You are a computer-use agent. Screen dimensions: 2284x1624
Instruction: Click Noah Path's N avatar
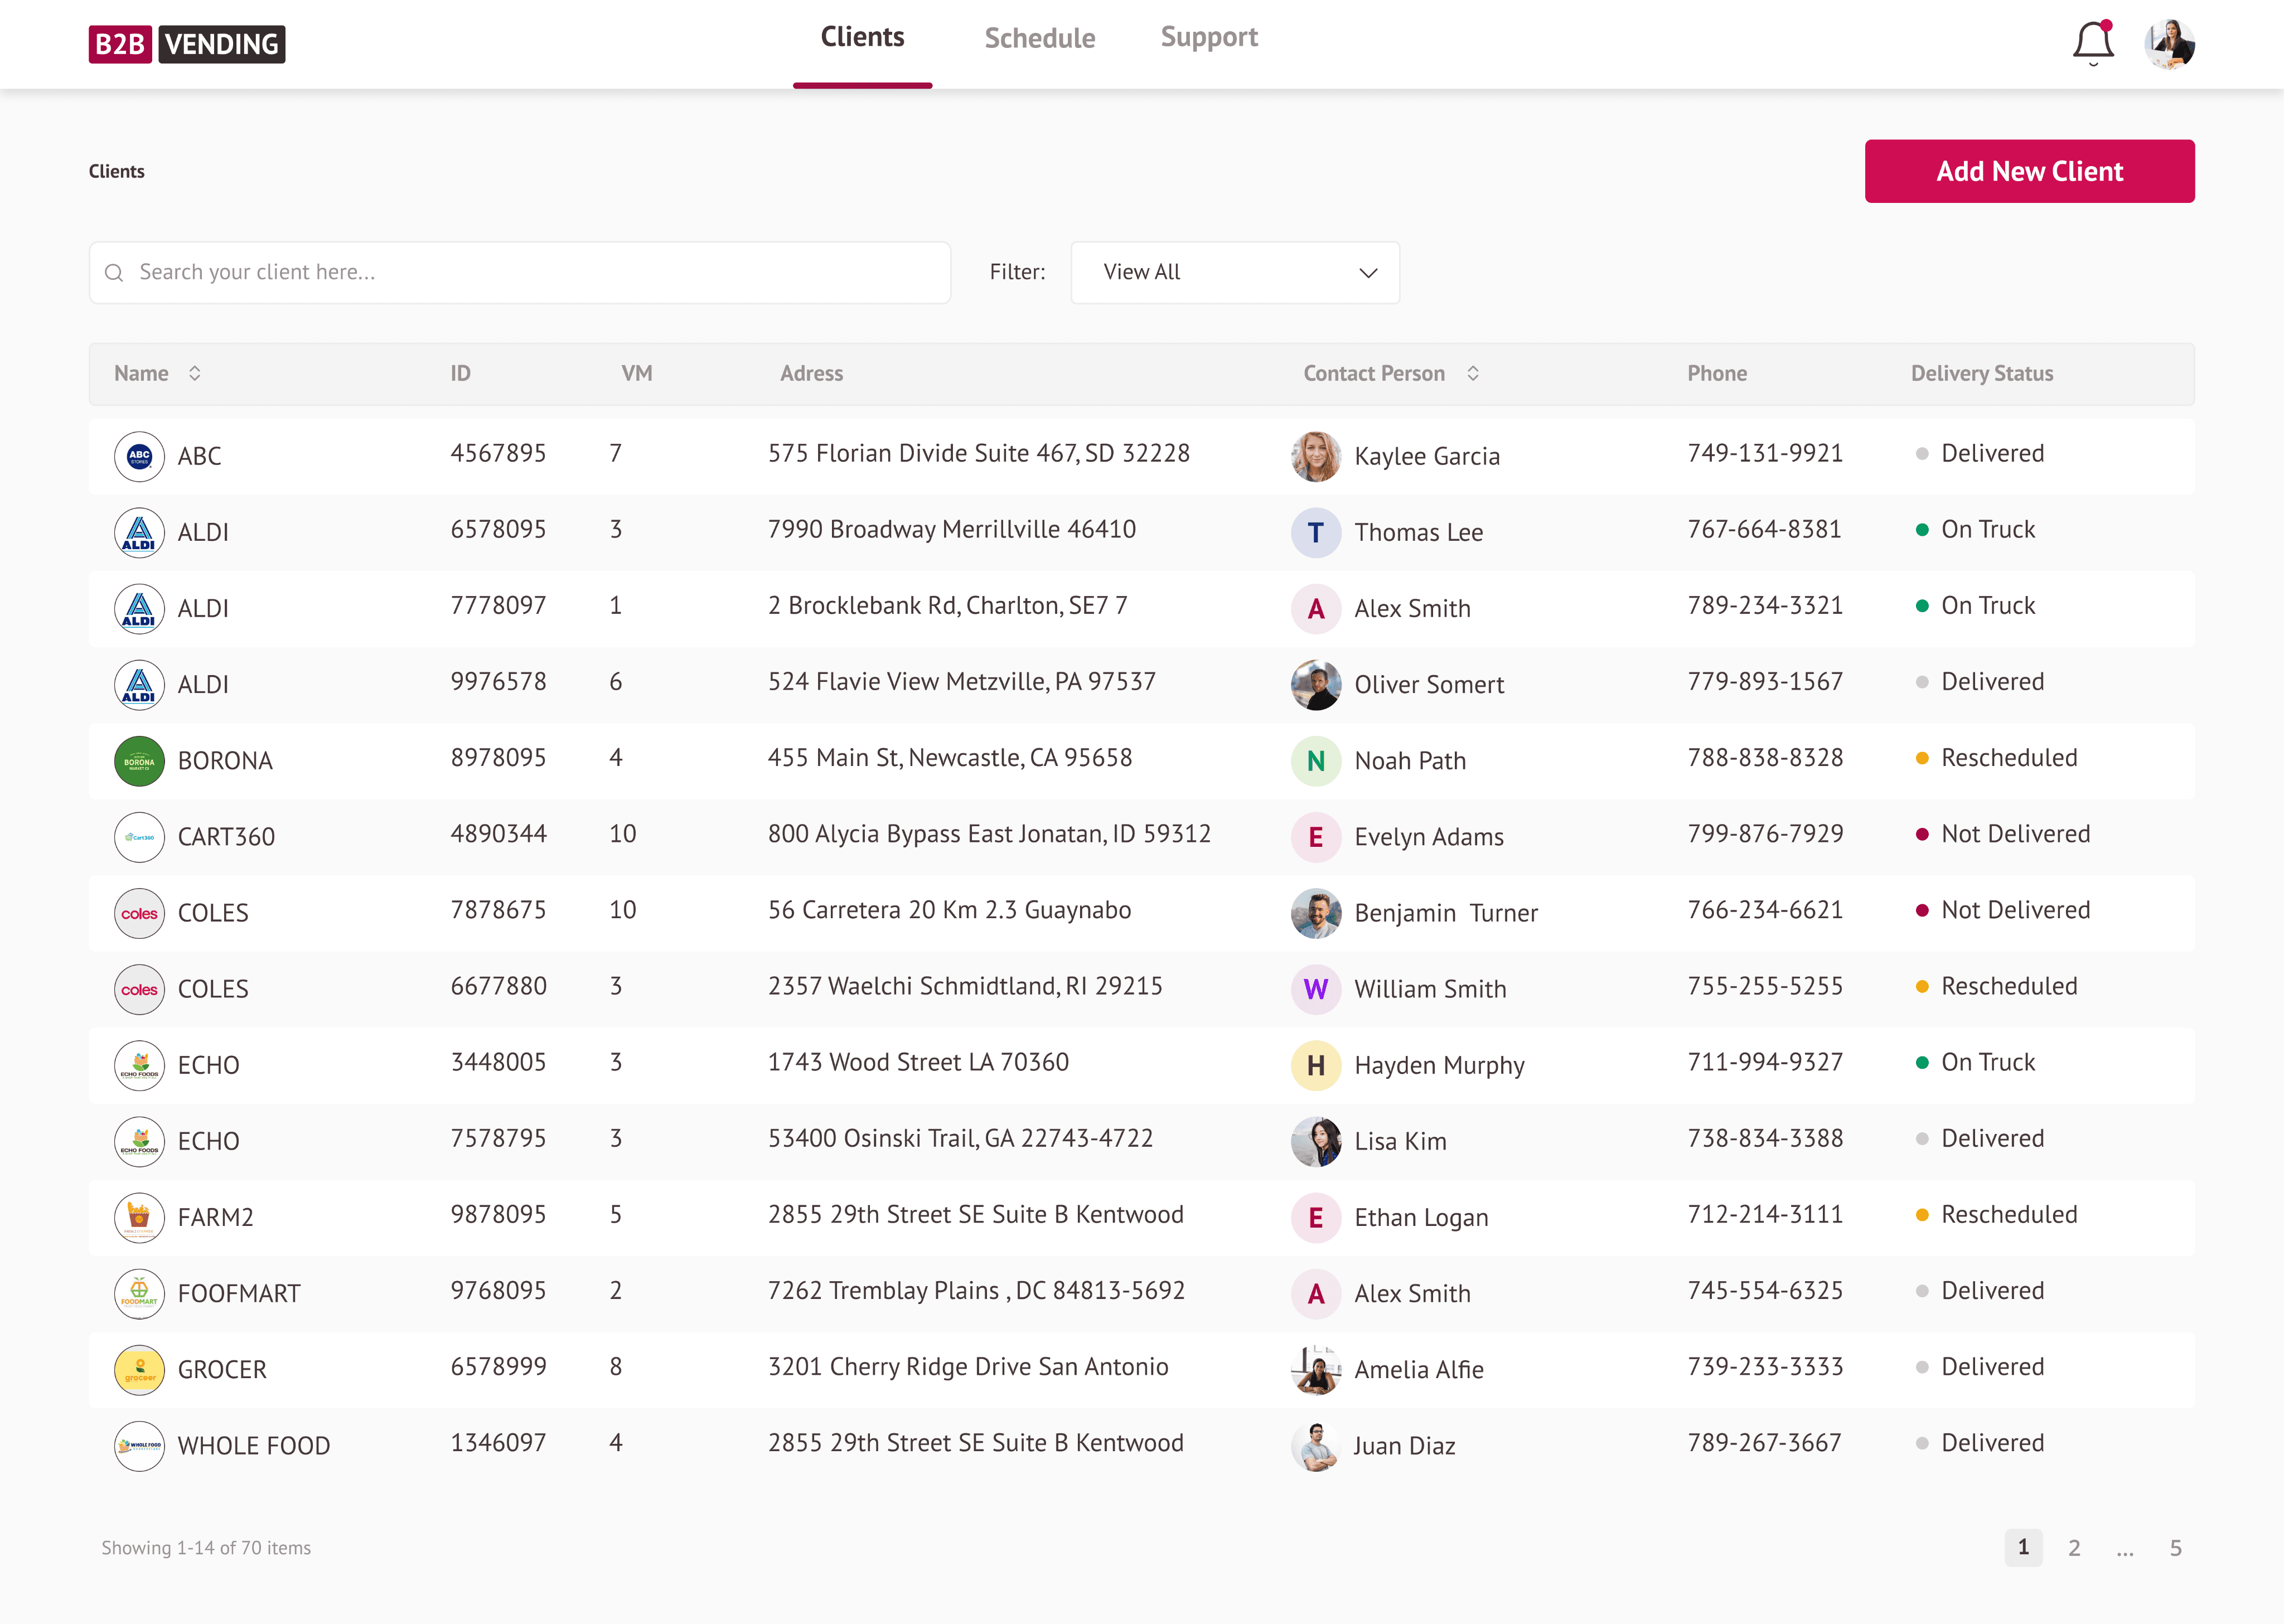[x=1316, y=761]
